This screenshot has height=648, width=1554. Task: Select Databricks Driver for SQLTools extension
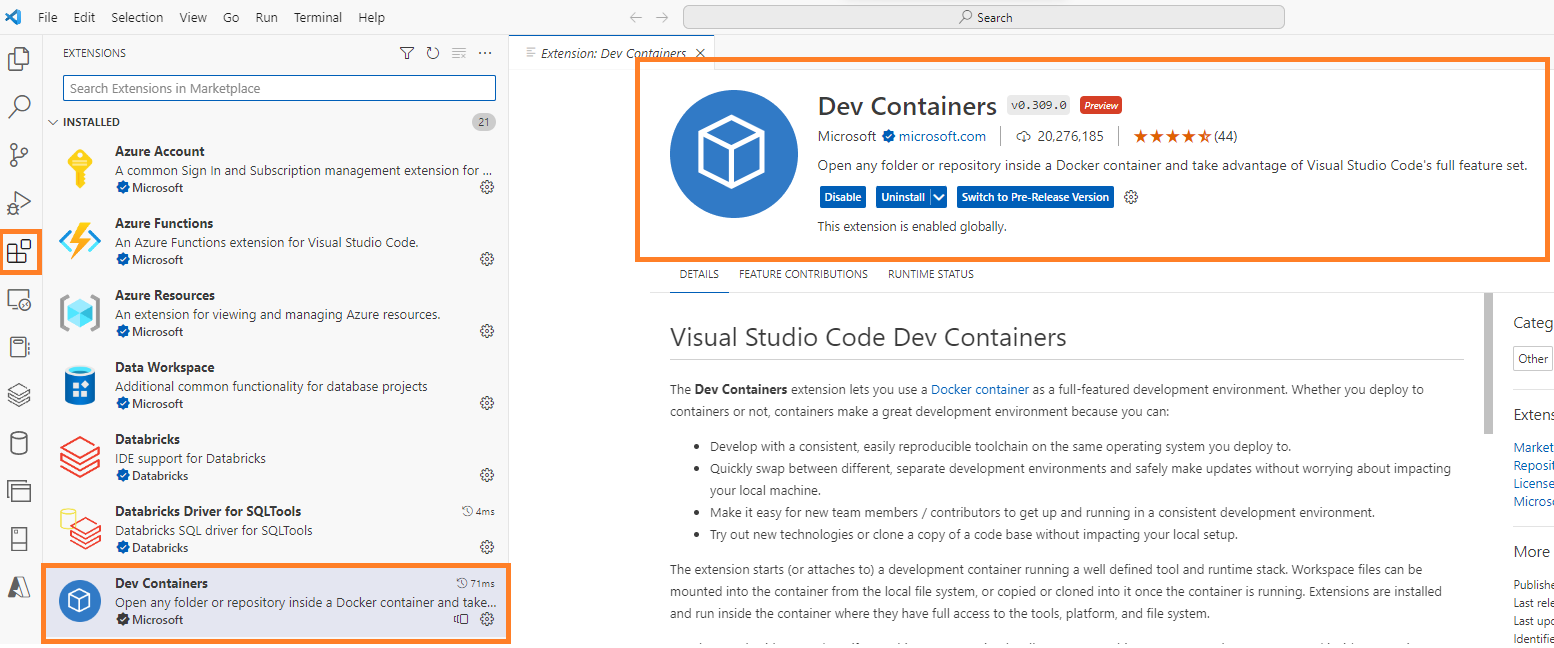pyautogui.click(x=275, y=529)
